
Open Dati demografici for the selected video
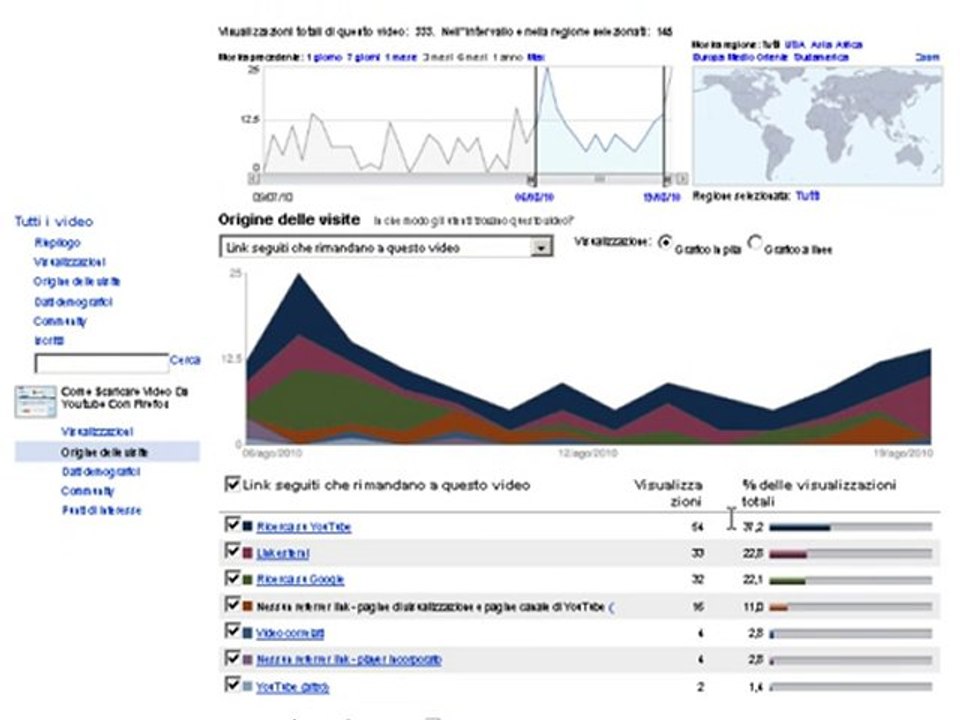[x=101, y=472]
